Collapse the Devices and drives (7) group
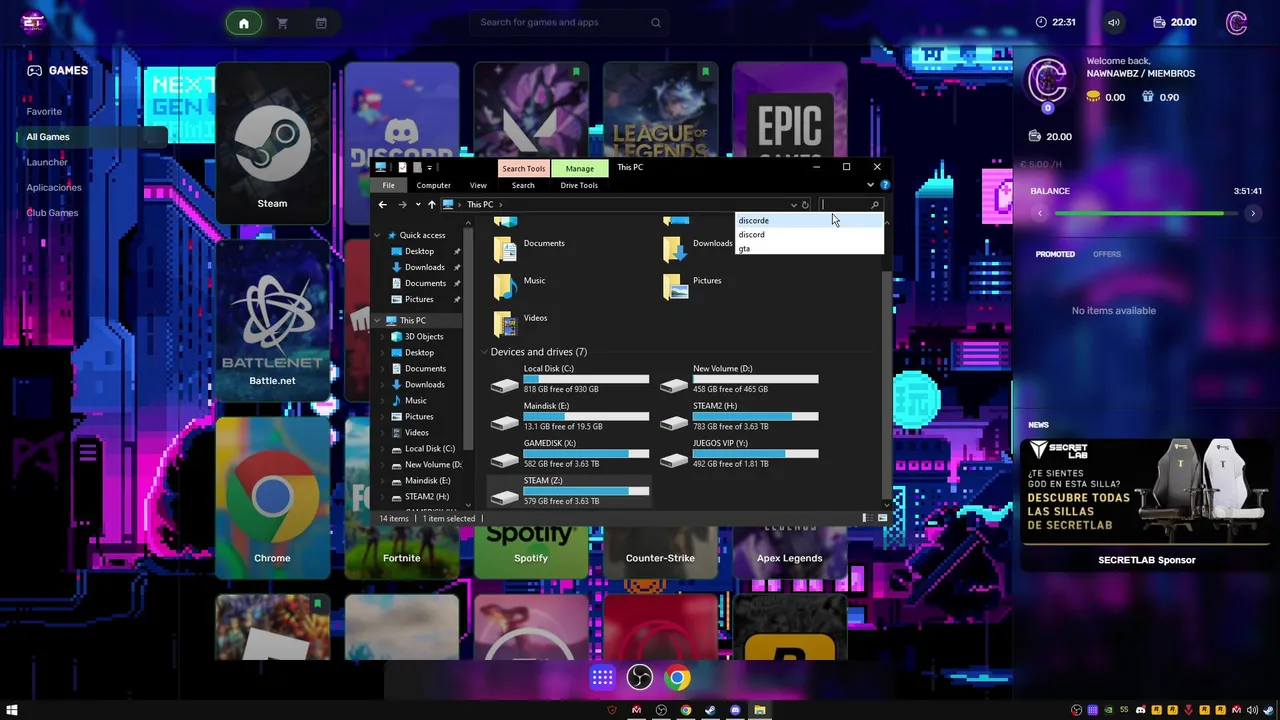Image resolution: width=1280 pixels, height=720 pixels. pyautogui.click(x=483, y=352)
